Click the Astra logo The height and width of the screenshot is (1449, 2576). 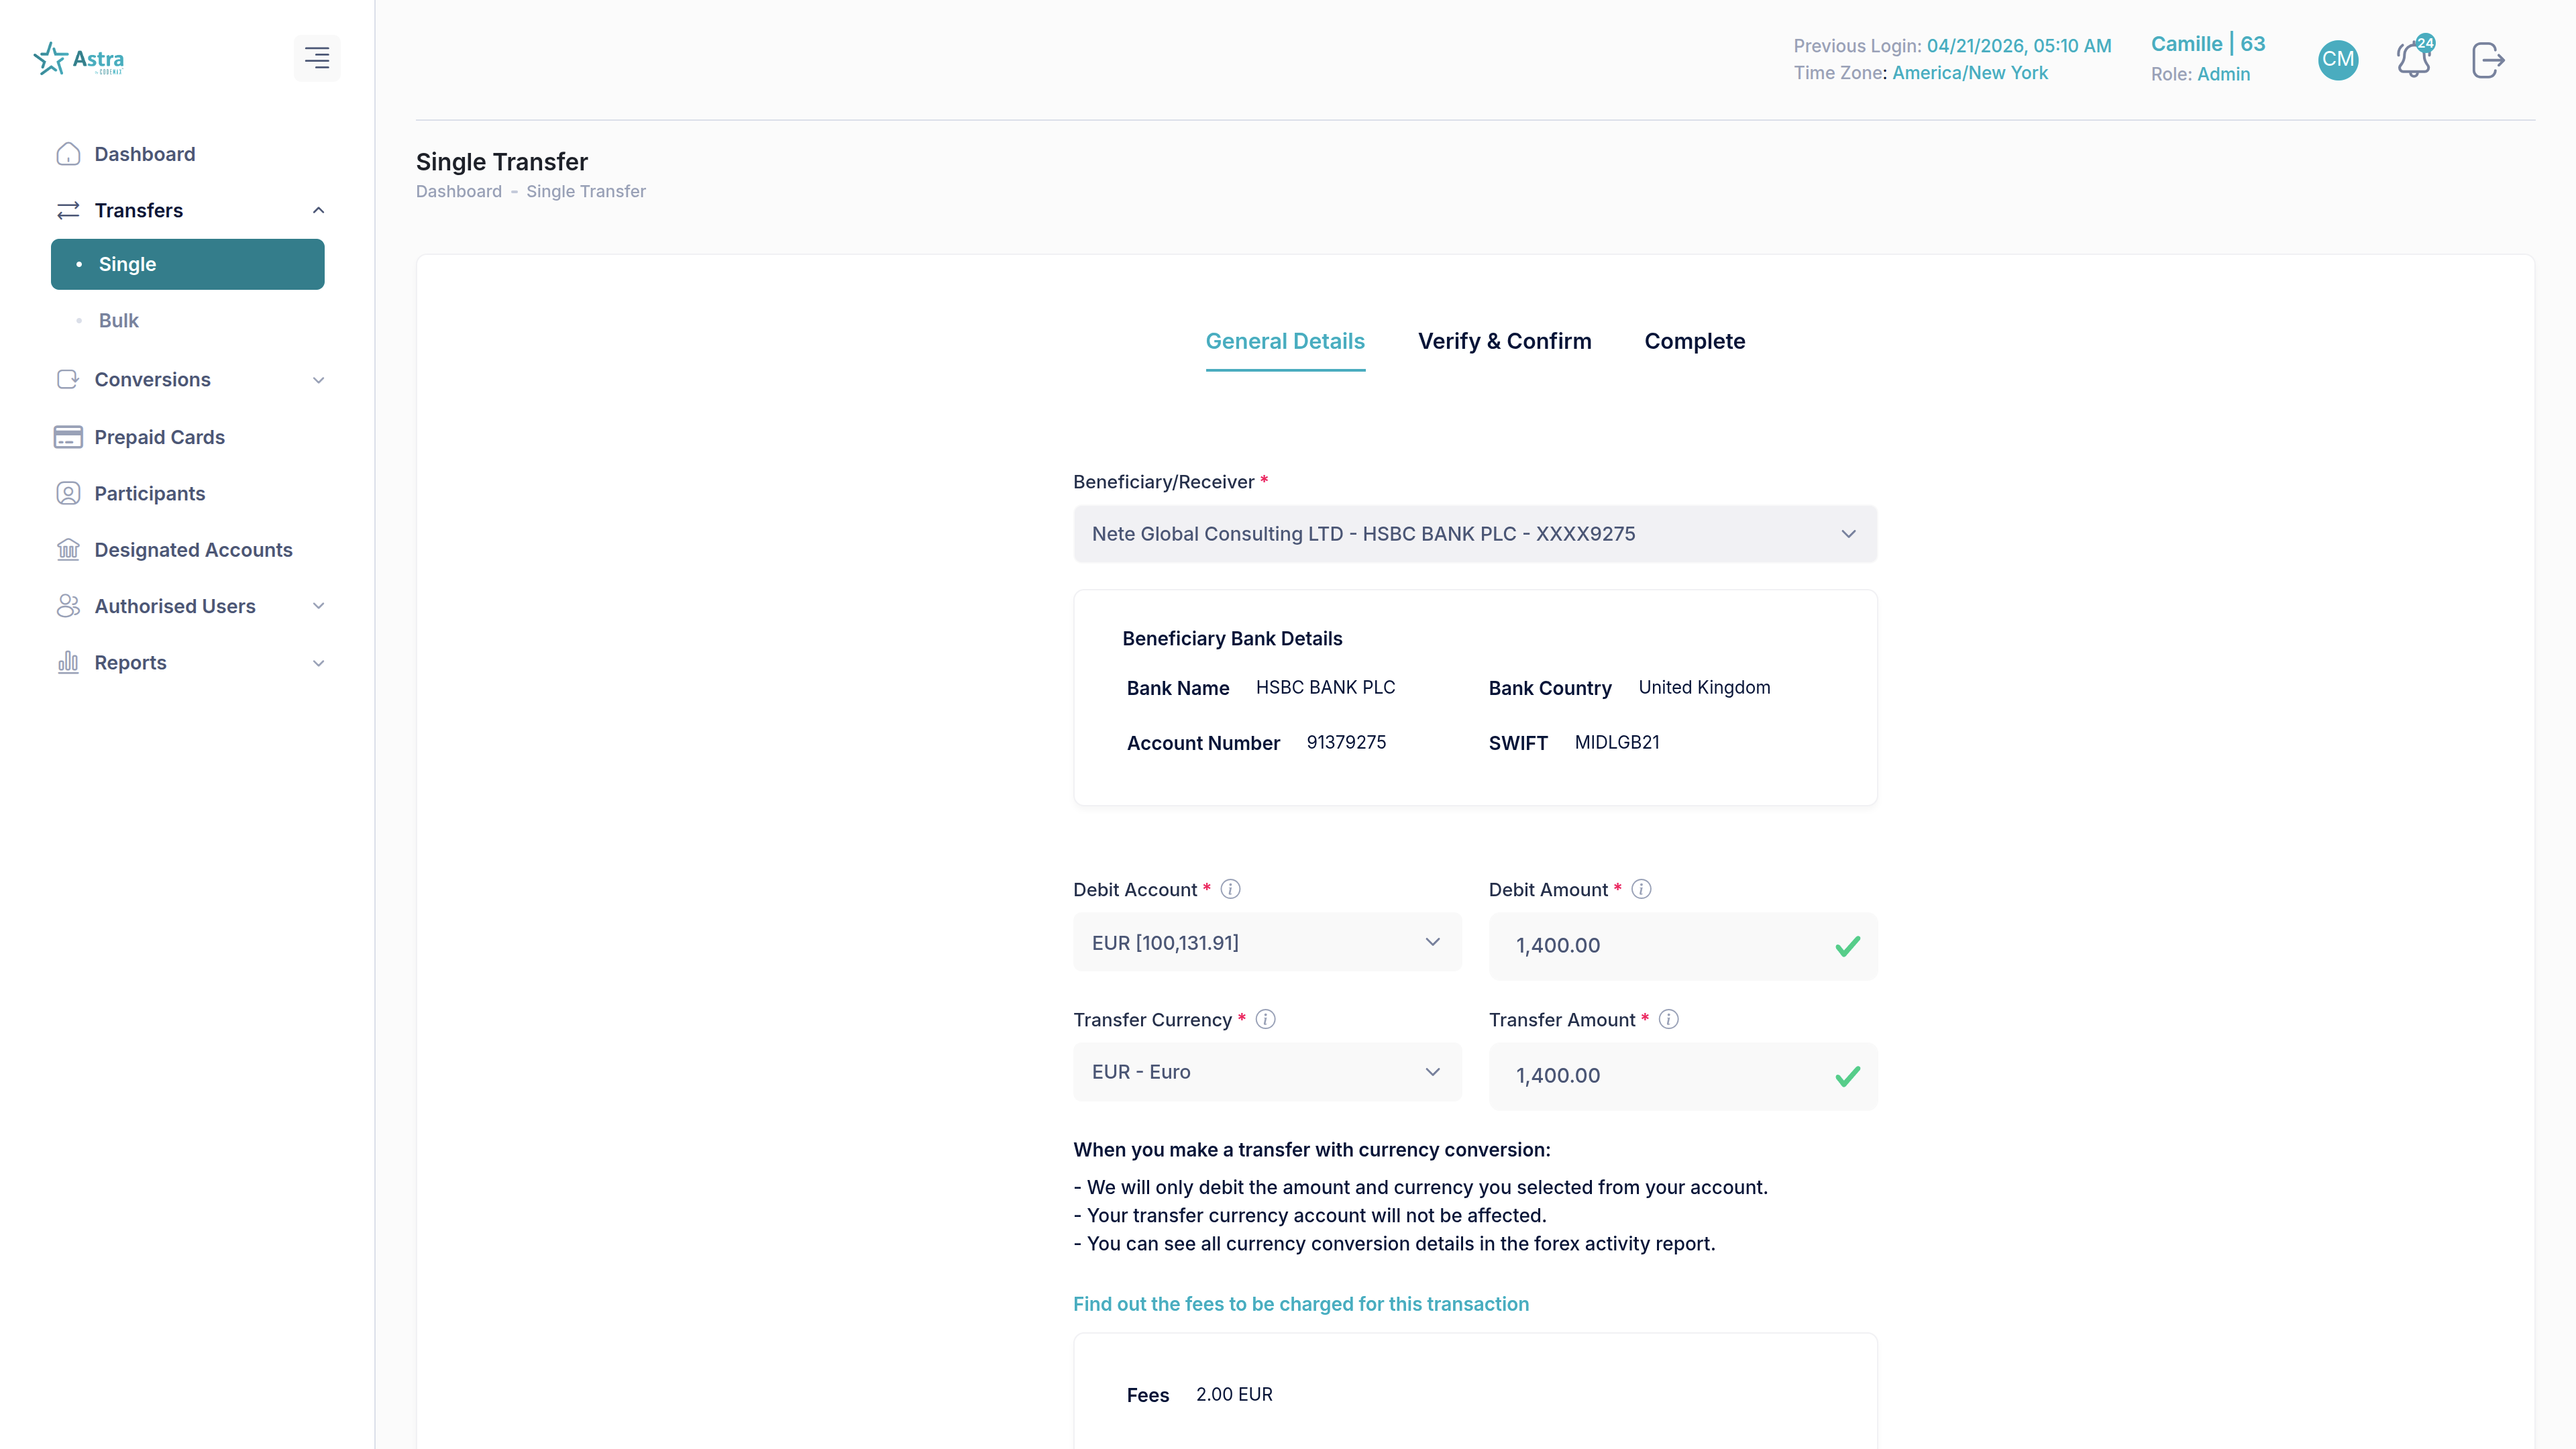click(79, 59)
